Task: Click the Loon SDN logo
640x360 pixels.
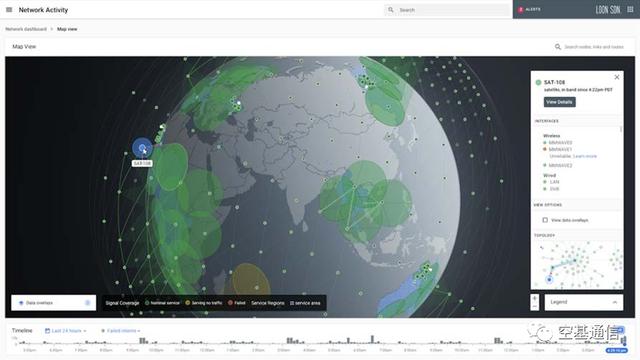Action: [608, 9]
